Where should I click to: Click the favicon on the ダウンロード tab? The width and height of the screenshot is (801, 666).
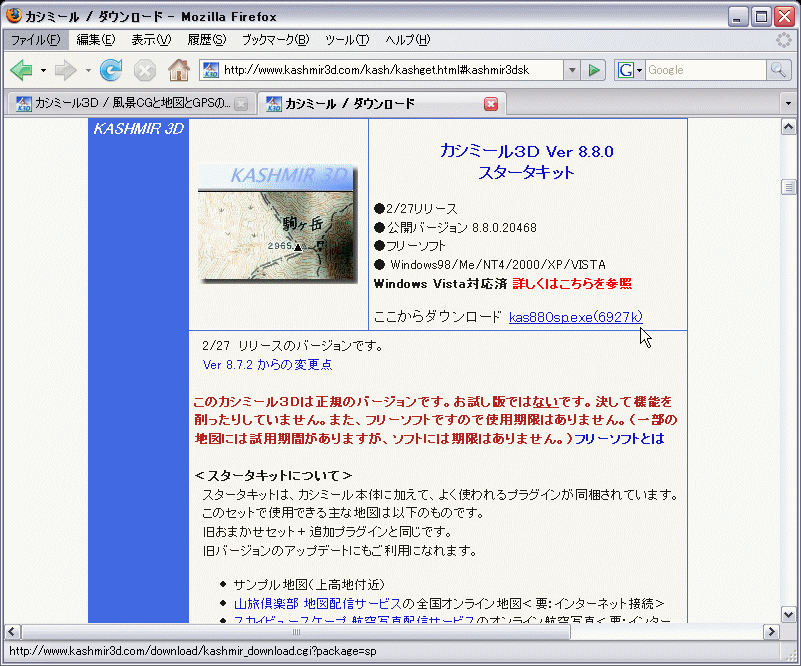click(x=274, y=104)
